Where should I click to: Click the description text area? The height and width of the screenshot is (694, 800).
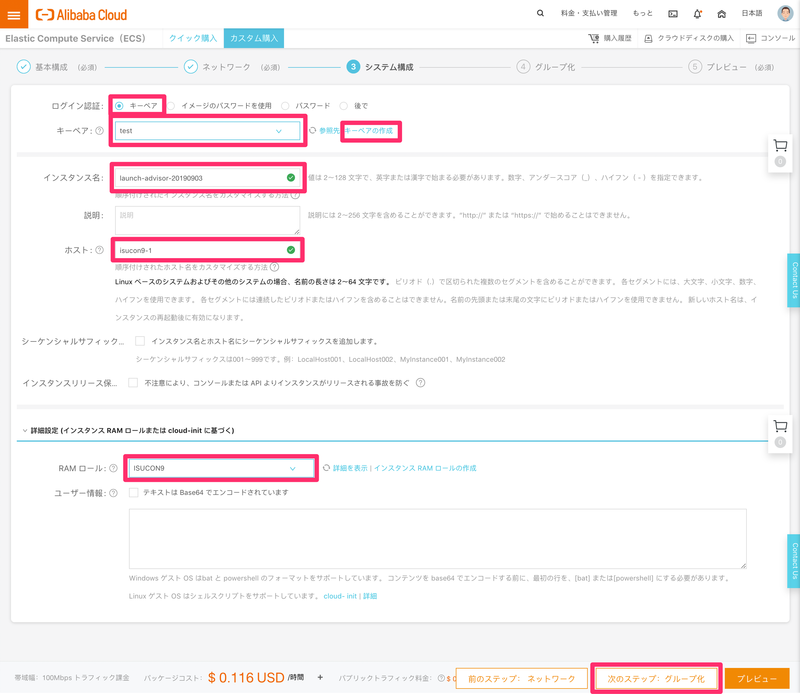207,220
